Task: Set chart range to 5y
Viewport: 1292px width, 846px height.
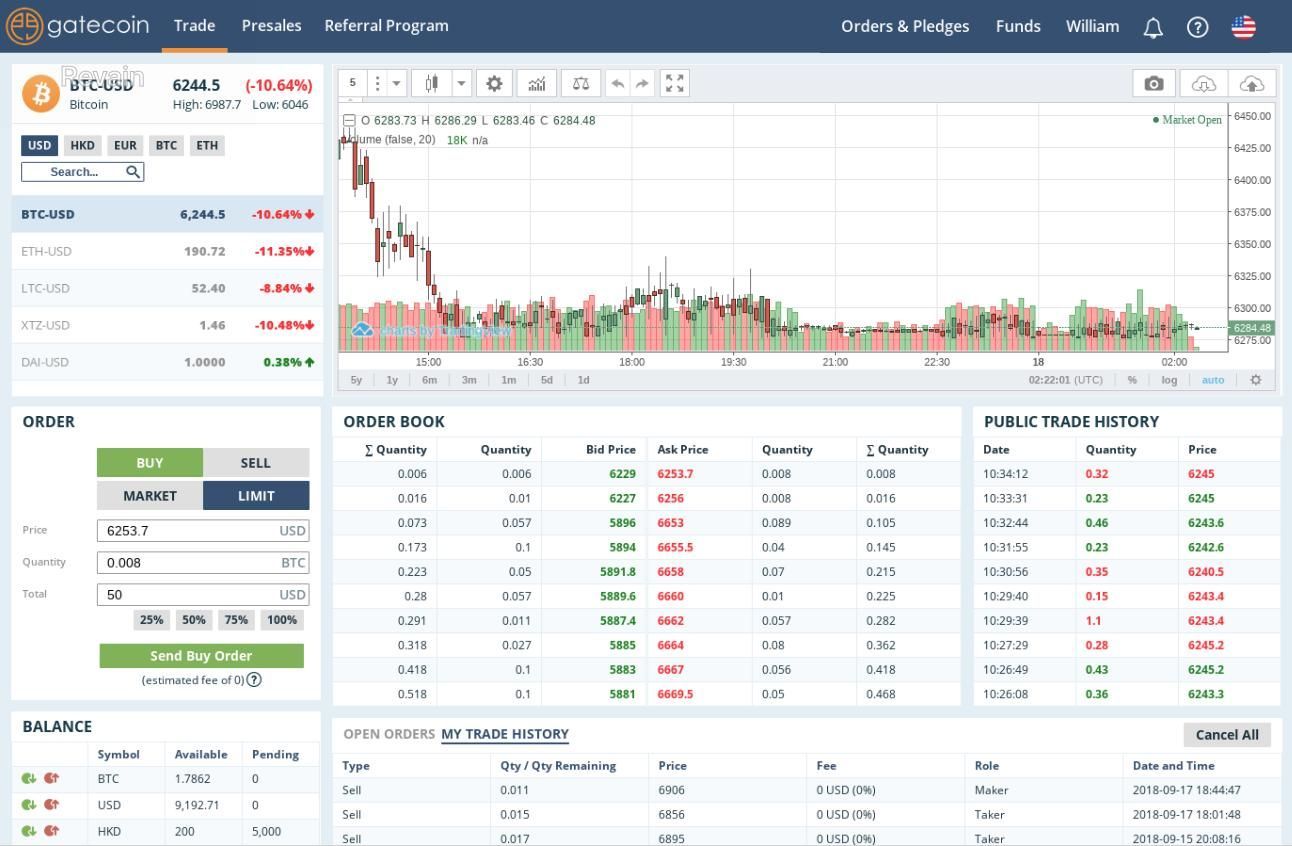Action: 356,380
